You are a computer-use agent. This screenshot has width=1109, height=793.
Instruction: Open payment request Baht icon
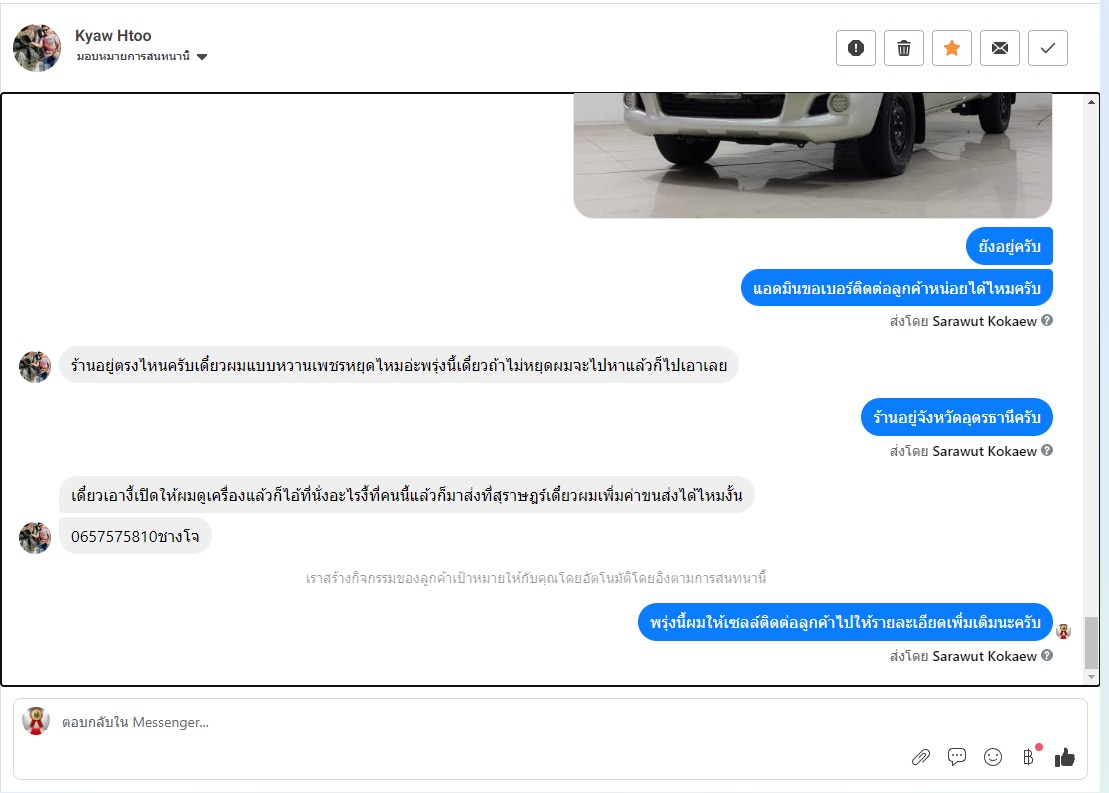click(x=1028, y=757)
